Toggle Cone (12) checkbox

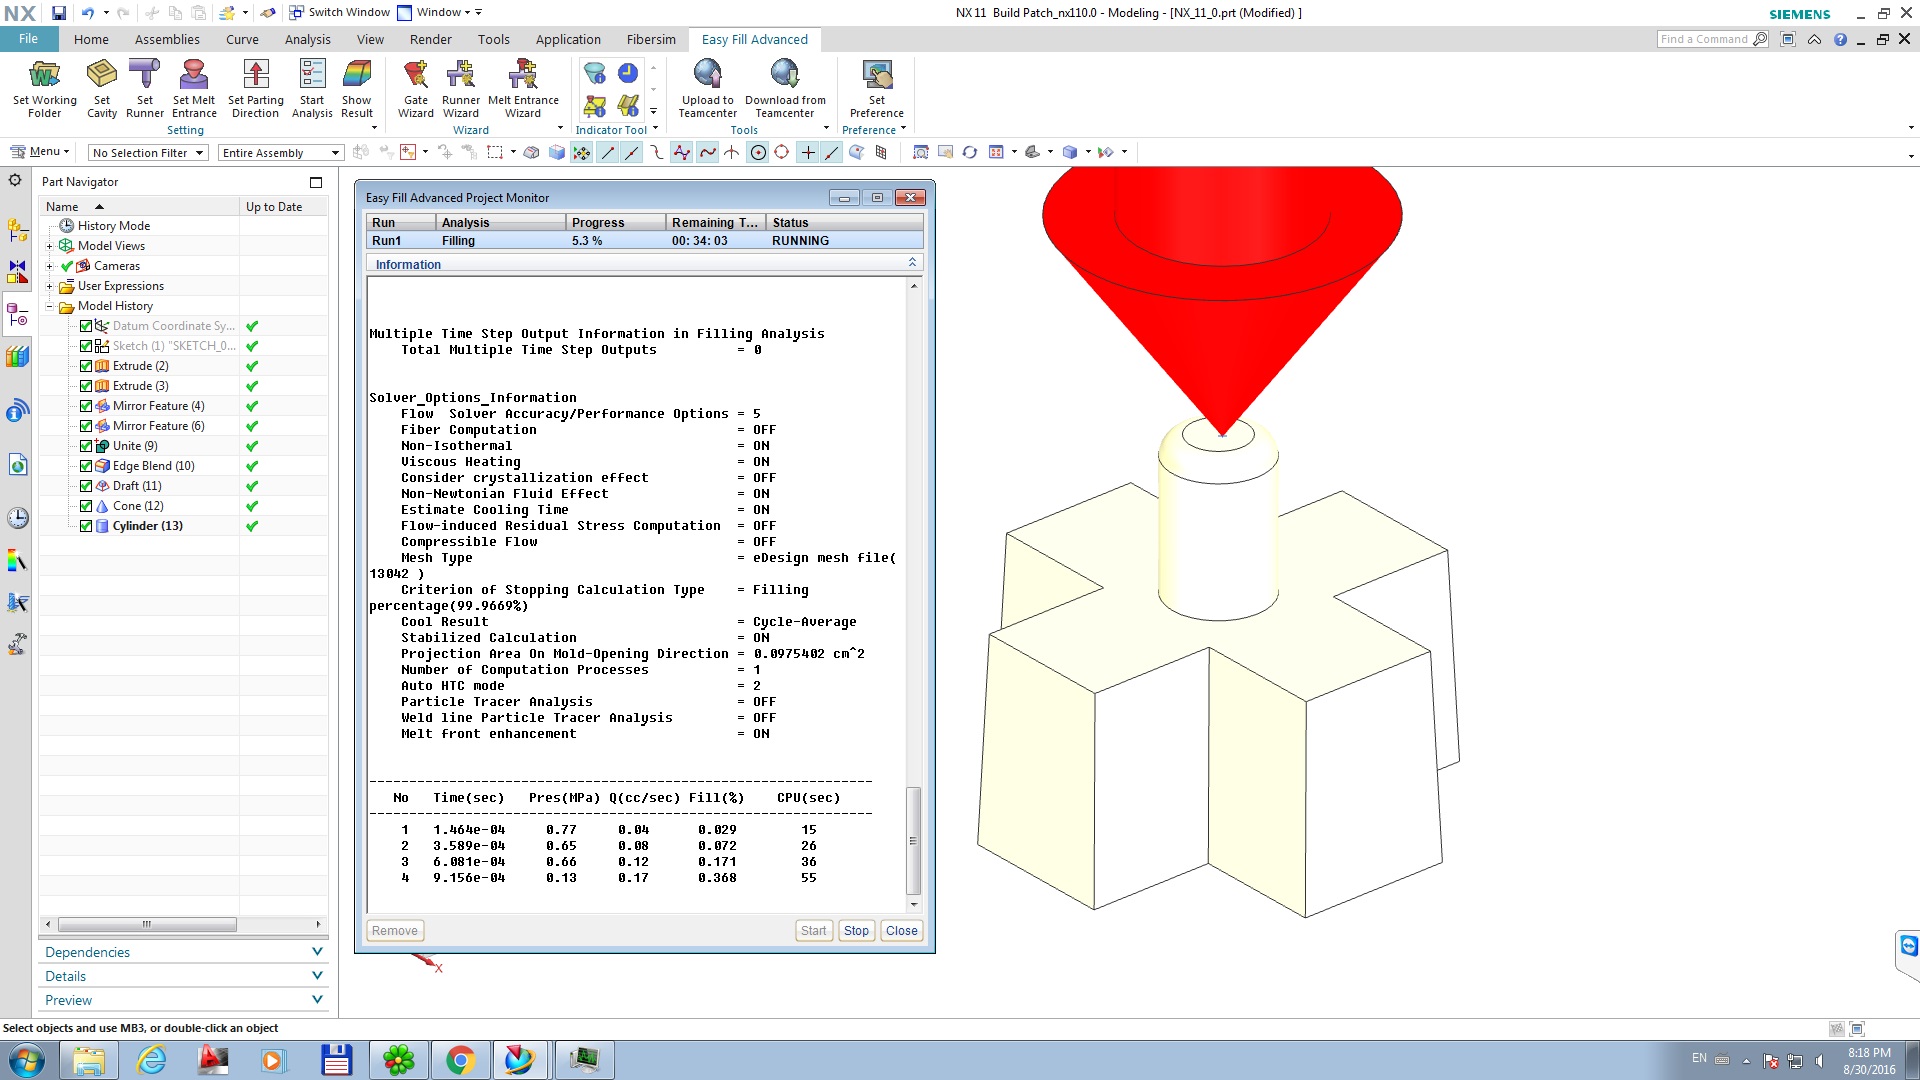click(x=86, y=506)
